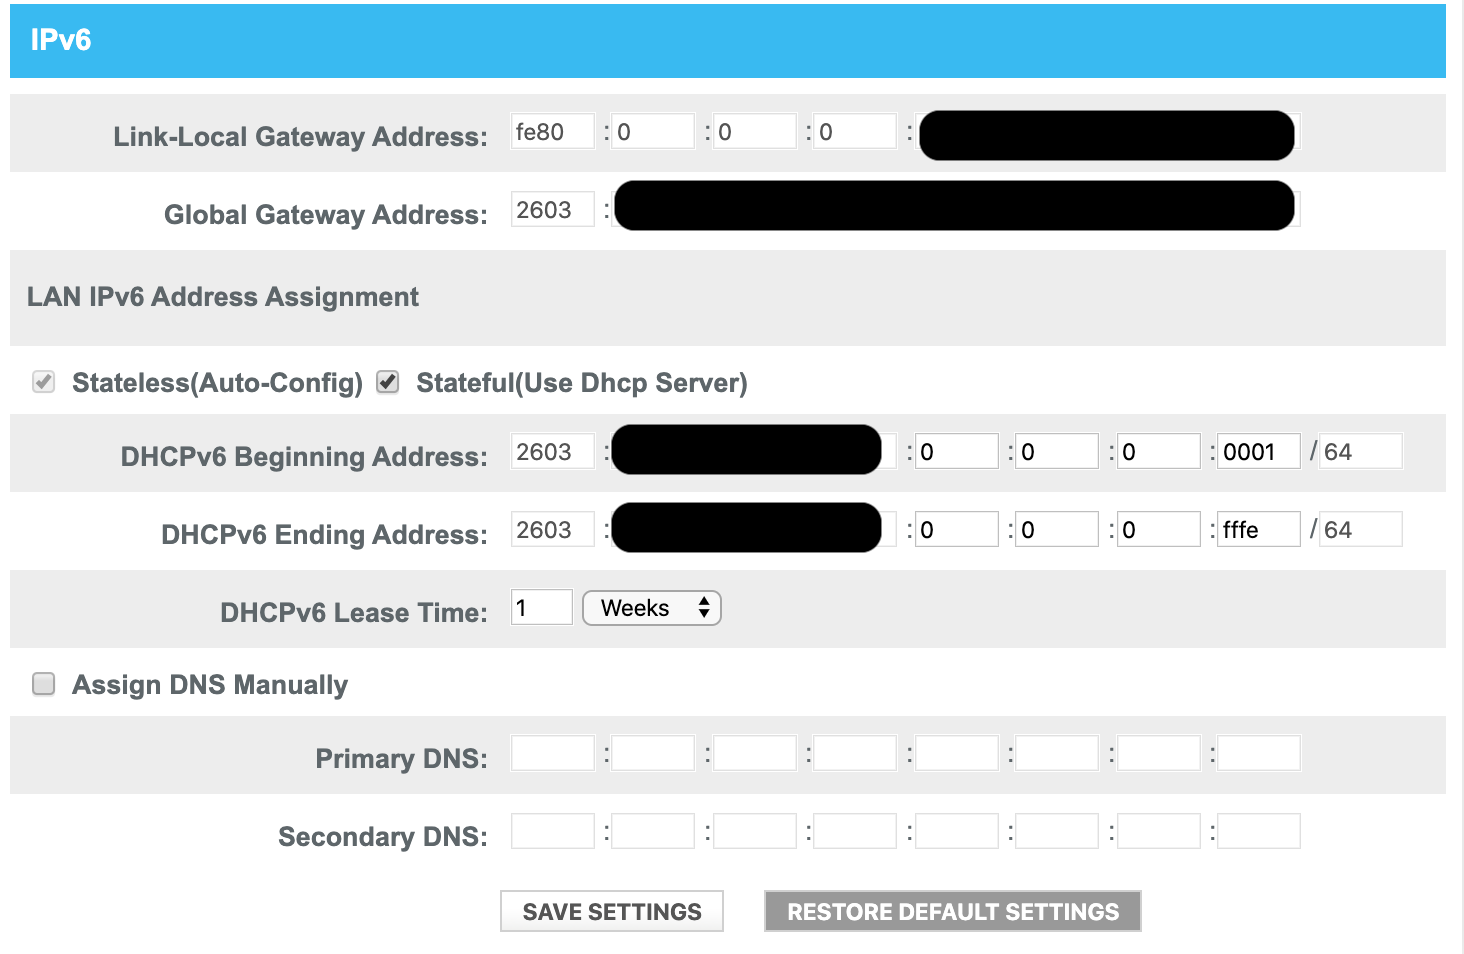Screen dimensions: 1464x954
Task: Select the last Primary DNS field
Action: pos(1258,753)
